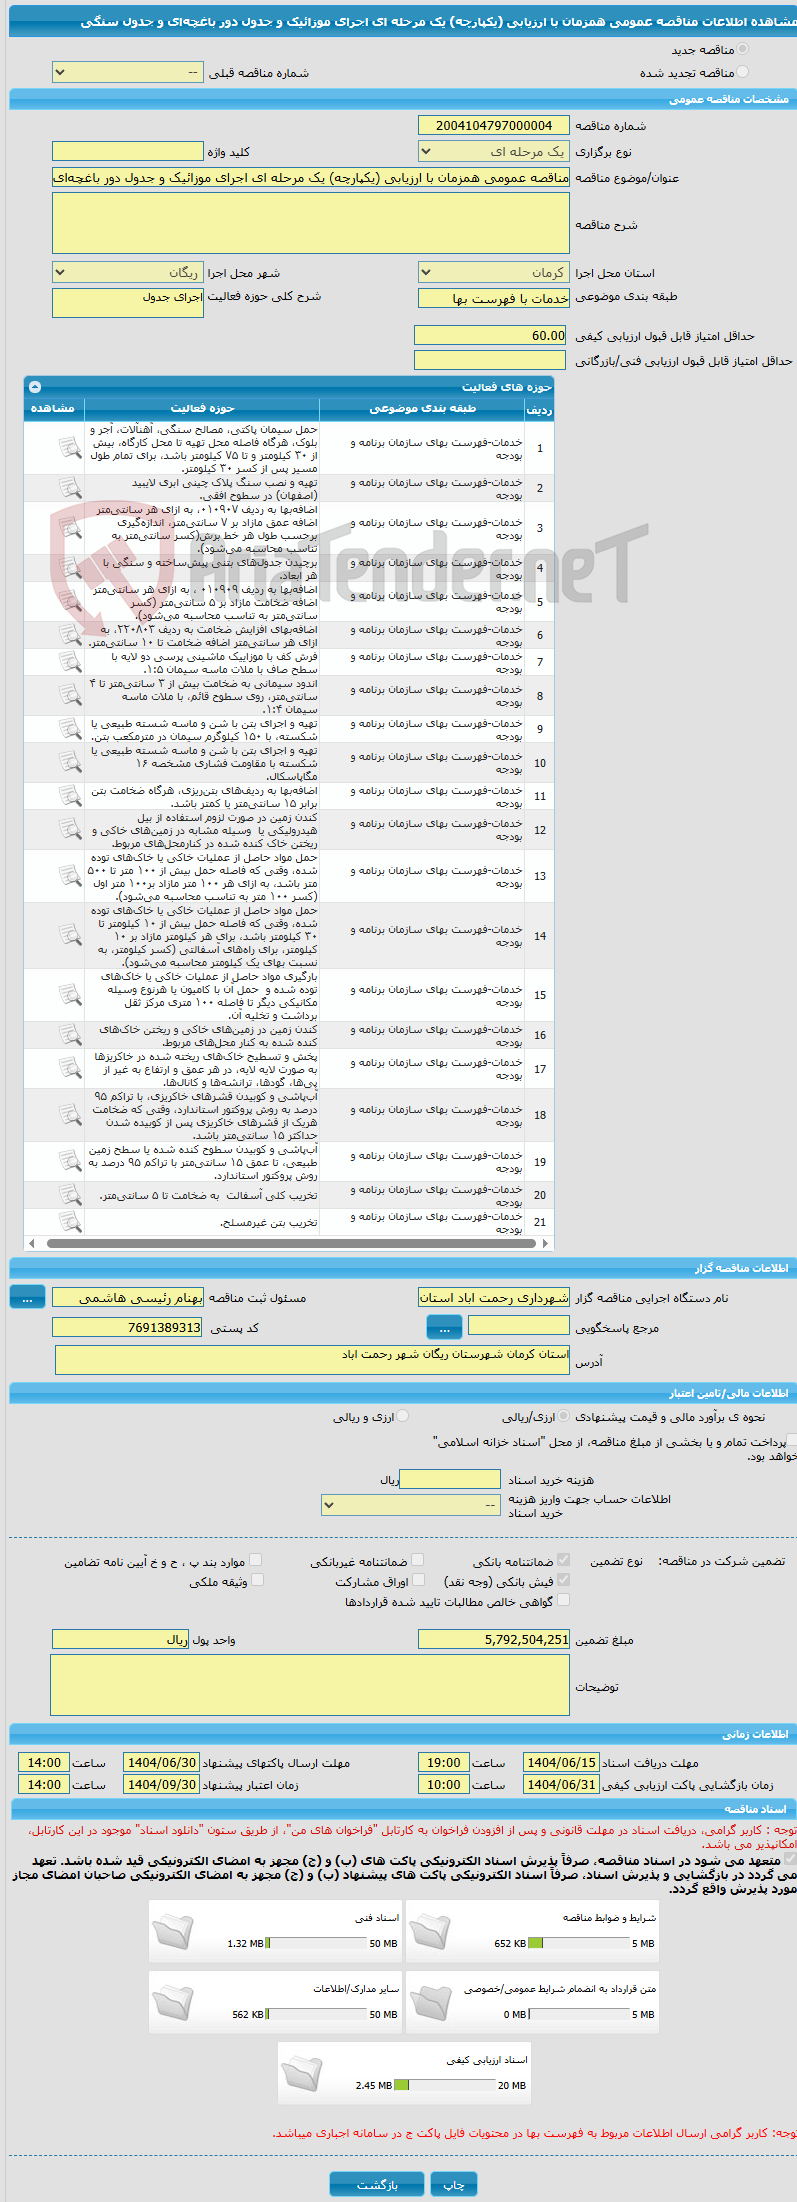Select the ارزی/ریالی radio option
Image resolution: width=797 pixels, height=2202 pixels.
(564, 1416)
